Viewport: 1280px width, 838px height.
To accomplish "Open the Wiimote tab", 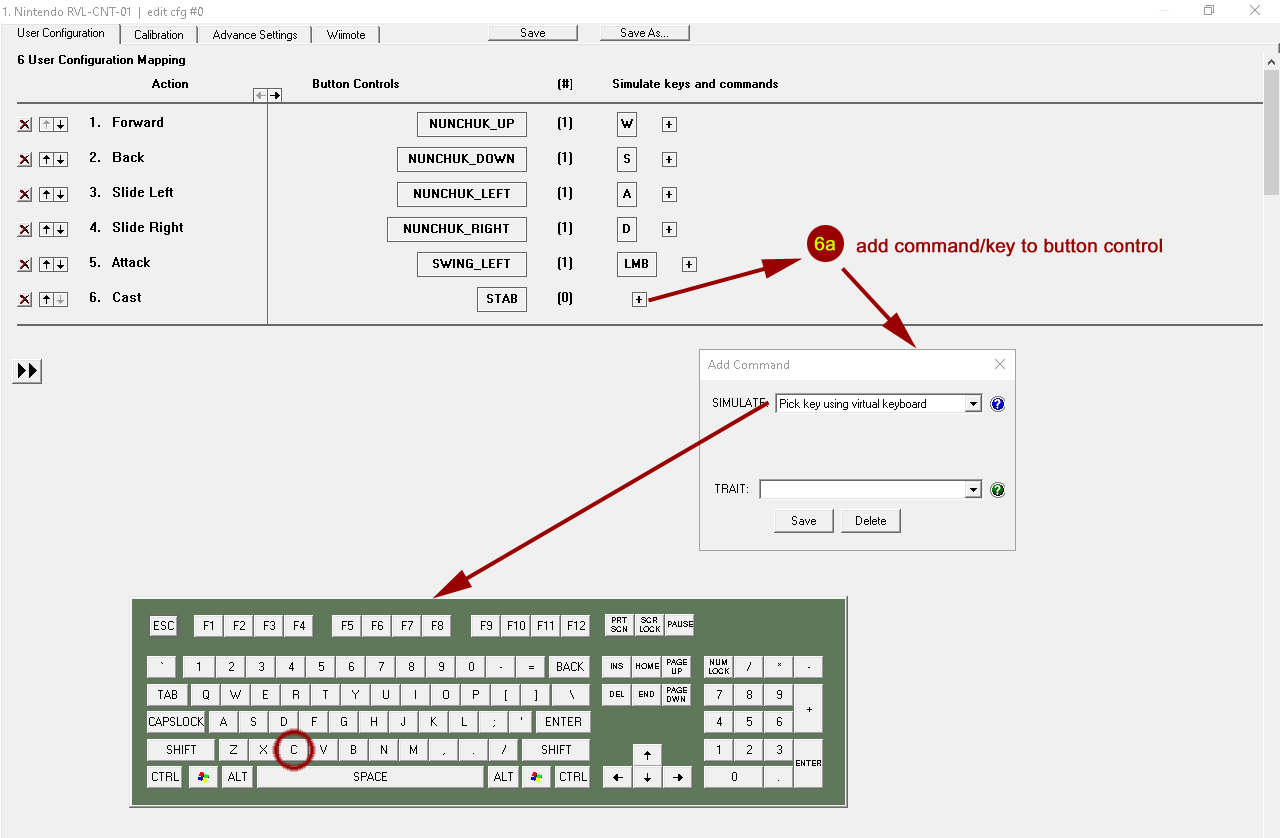I will (346, 35).
